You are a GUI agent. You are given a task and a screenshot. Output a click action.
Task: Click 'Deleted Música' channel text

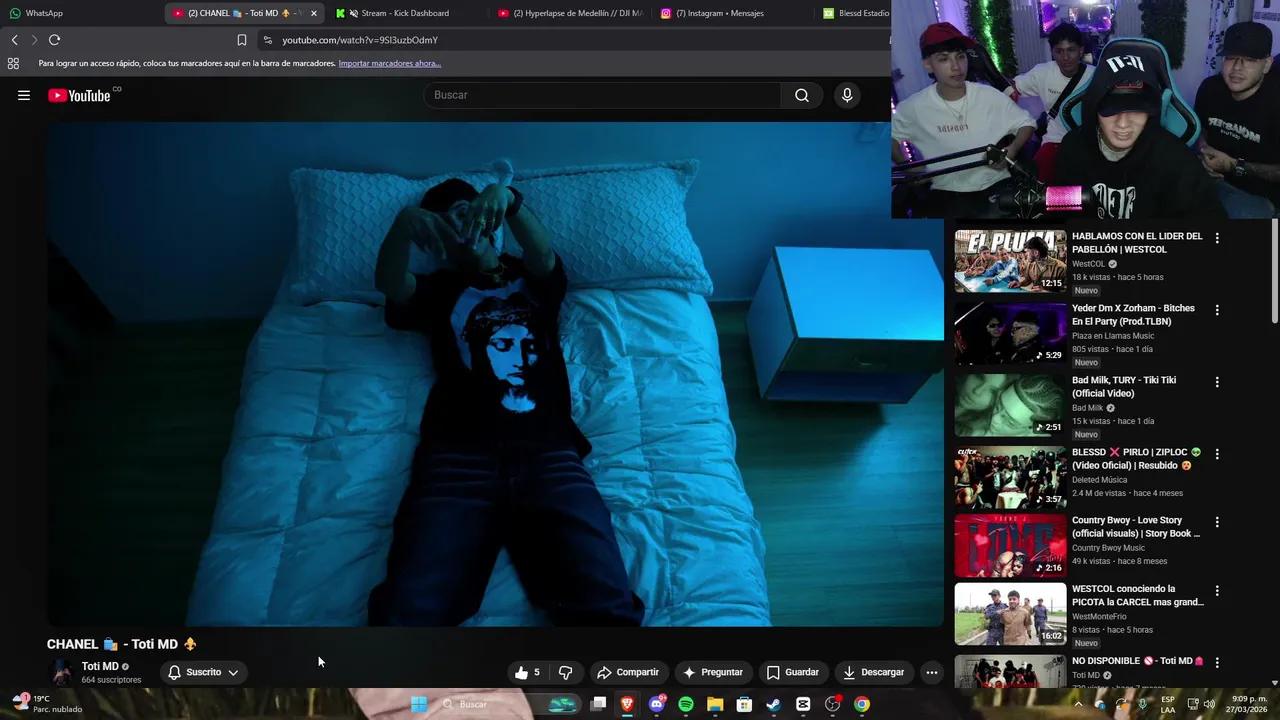click(x=1099, y=480)
